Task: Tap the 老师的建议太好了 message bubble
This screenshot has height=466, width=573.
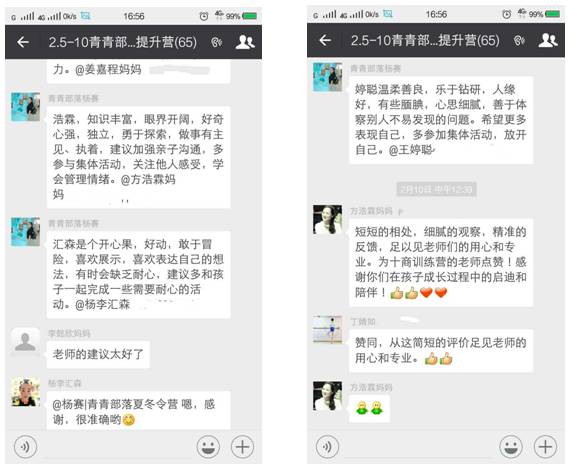Action: [98, 354]
